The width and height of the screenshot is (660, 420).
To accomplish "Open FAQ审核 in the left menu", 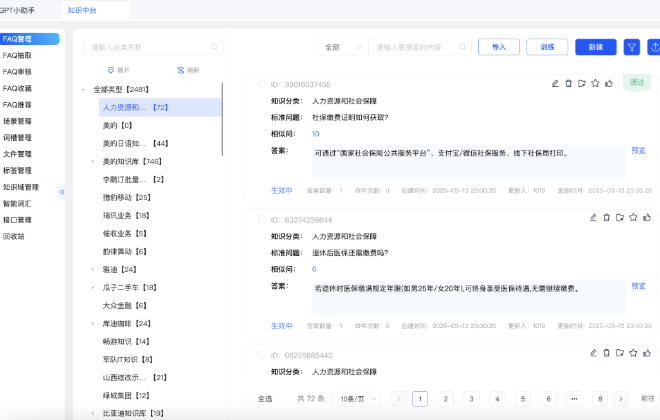I will tap(18, 72).
